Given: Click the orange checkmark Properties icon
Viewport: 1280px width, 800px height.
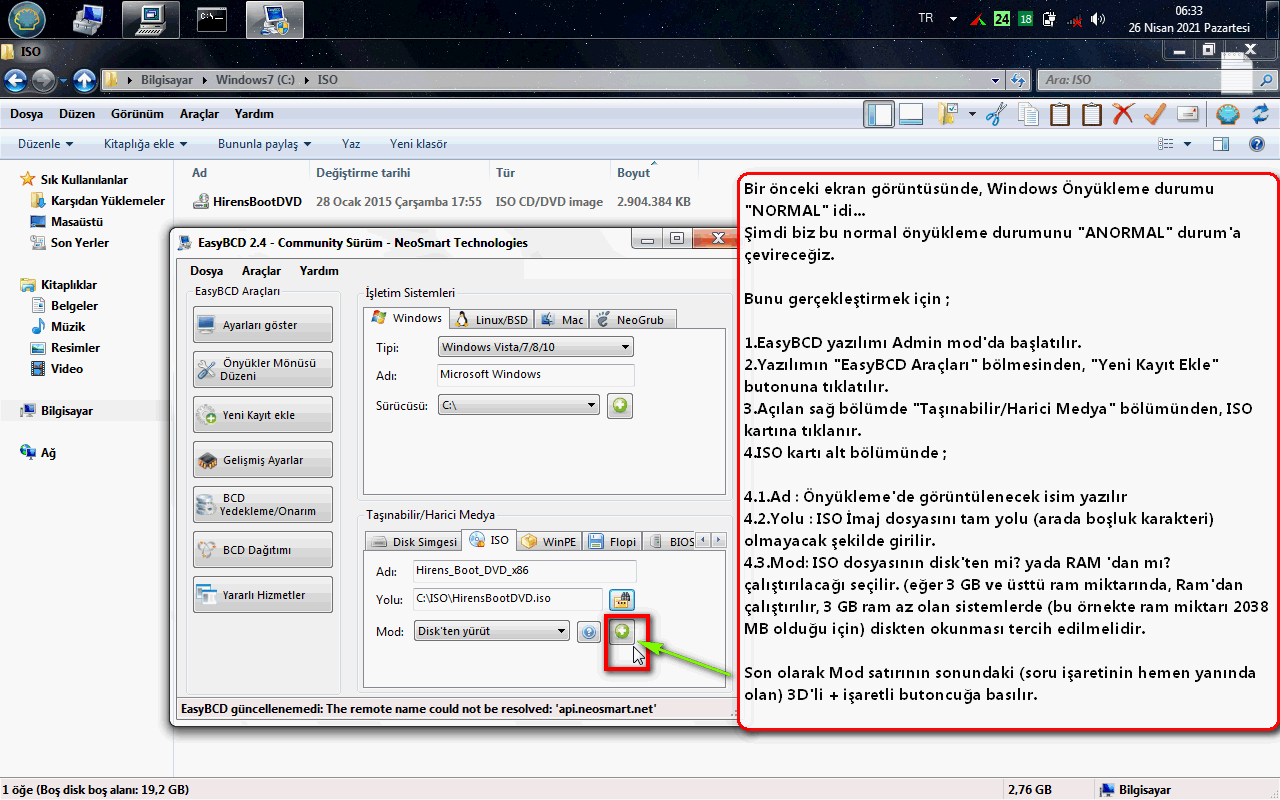Looking at the screenshot, I should point(1155,114).
